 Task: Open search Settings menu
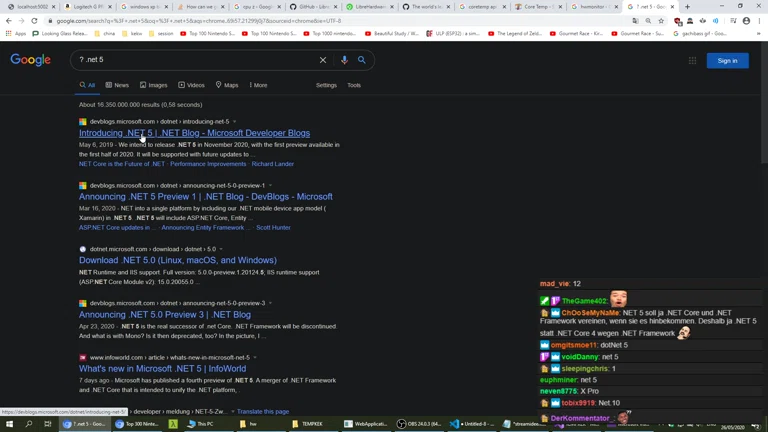coord(326,85)
